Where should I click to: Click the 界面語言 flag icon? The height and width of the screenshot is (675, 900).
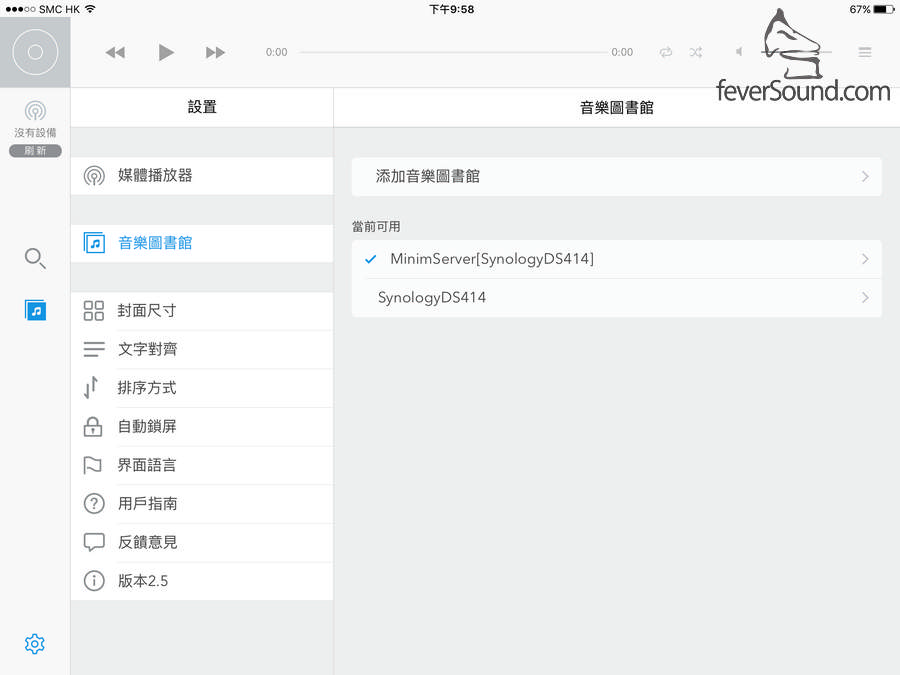pos(92,465)
